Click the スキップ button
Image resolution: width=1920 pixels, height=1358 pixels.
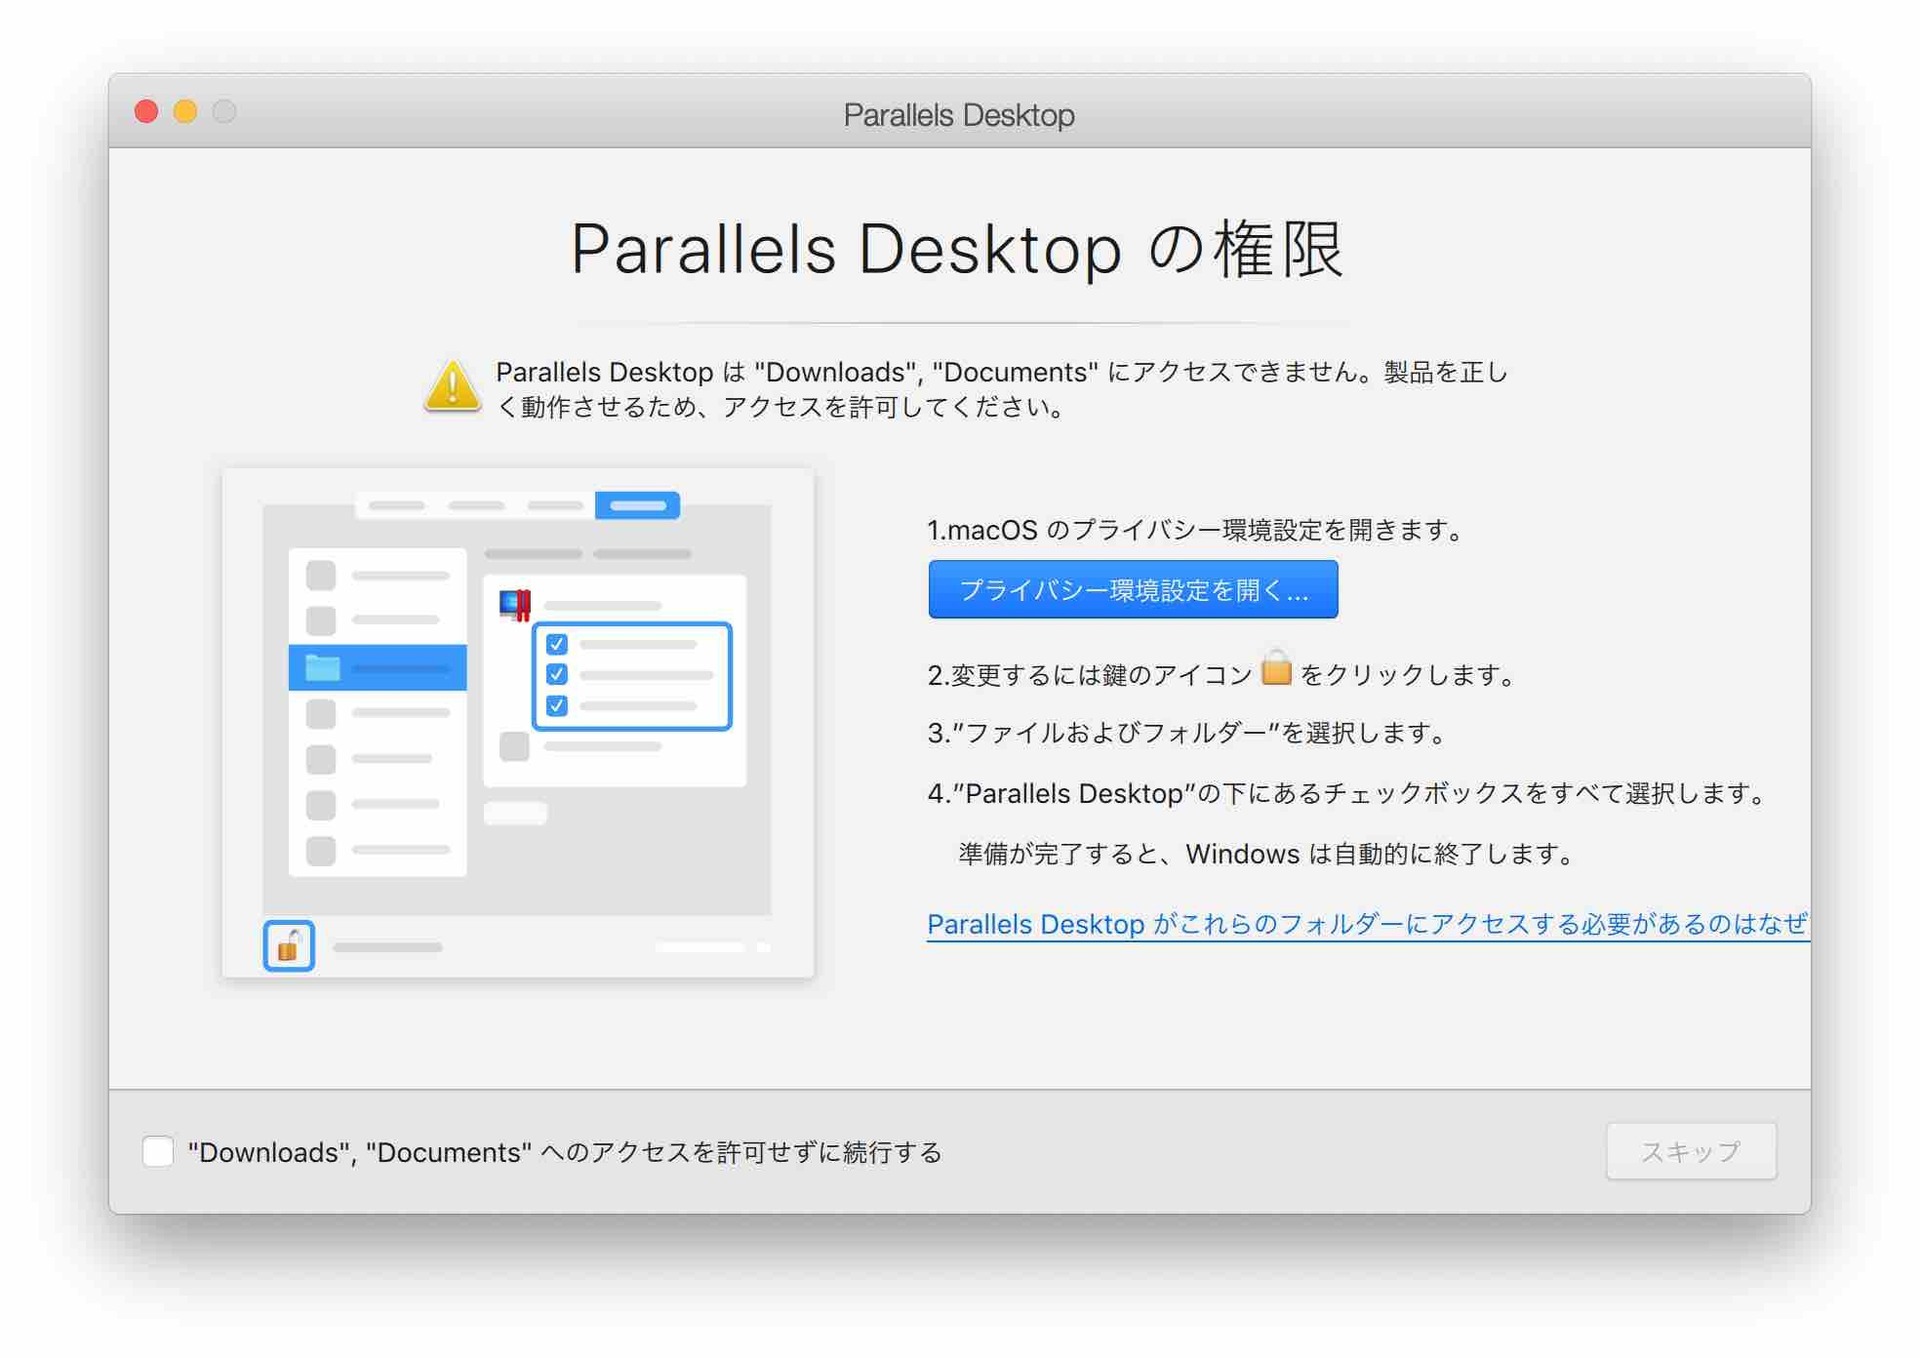click(x=1691, y=1151)
